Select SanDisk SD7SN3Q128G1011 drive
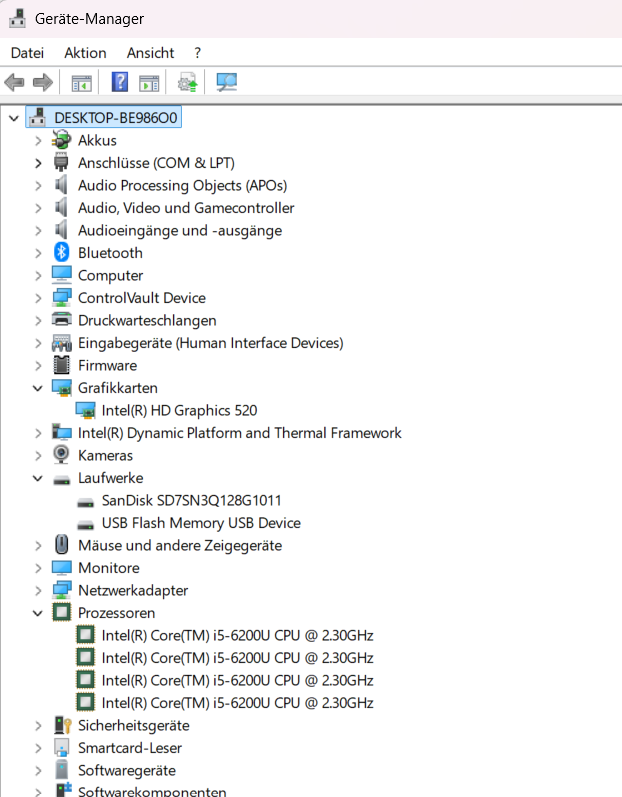The image size is (622, 797). [192, 500]
